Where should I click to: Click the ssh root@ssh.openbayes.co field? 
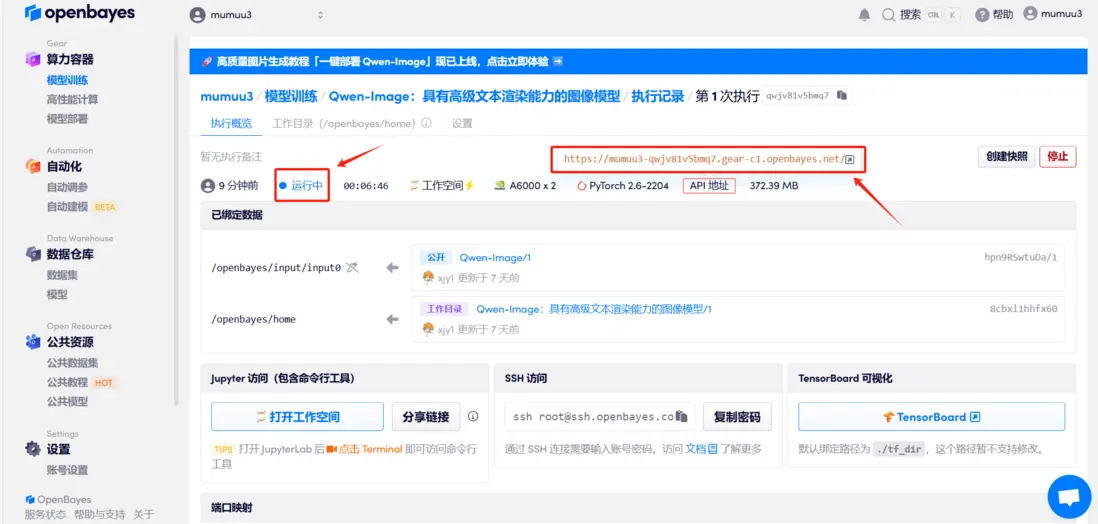[x=600, y=417]
